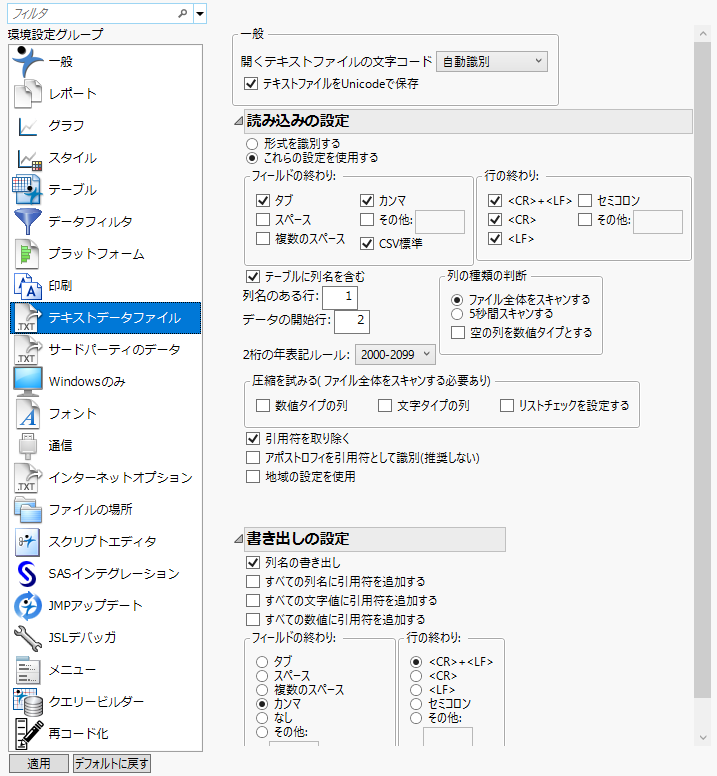Screen dimensions: 717x776
Task: Select the 通信 plug icon
Action: pos(28,445)
